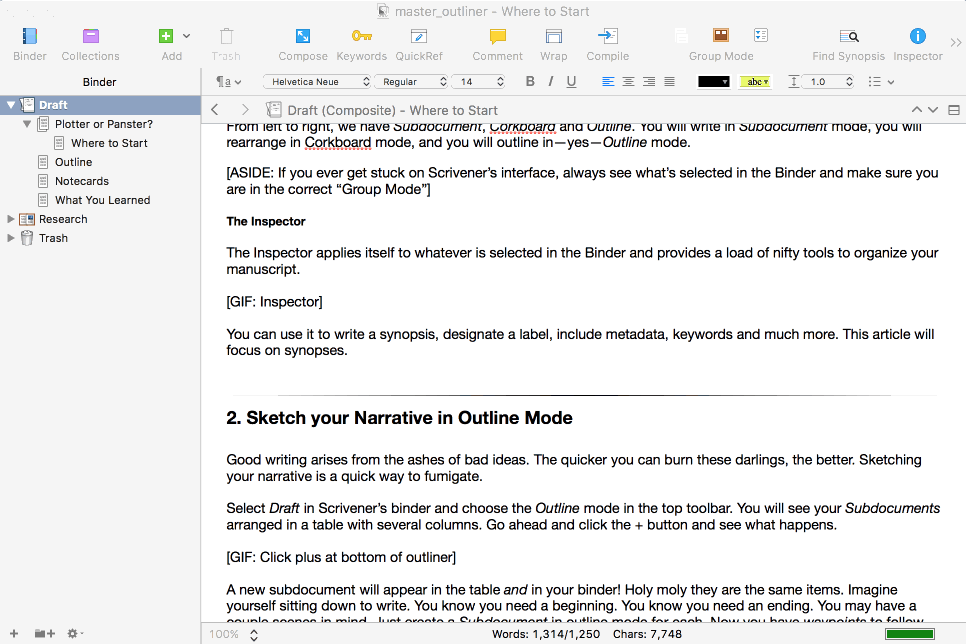
Task: Click the green target progress bar
Action: point(909,634)
